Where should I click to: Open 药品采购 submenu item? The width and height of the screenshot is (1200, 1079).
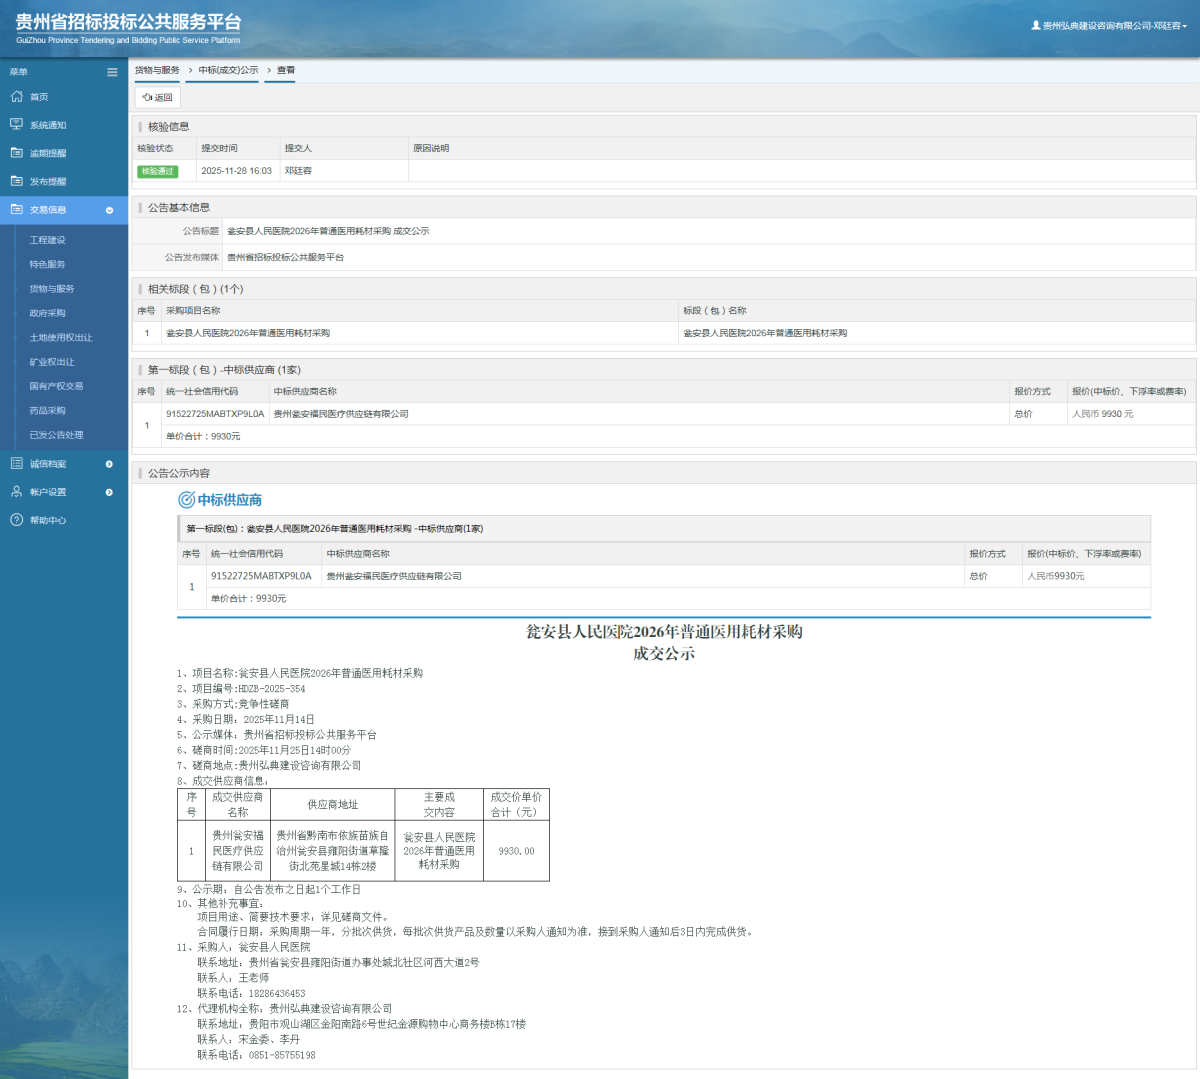coord(47,411)
